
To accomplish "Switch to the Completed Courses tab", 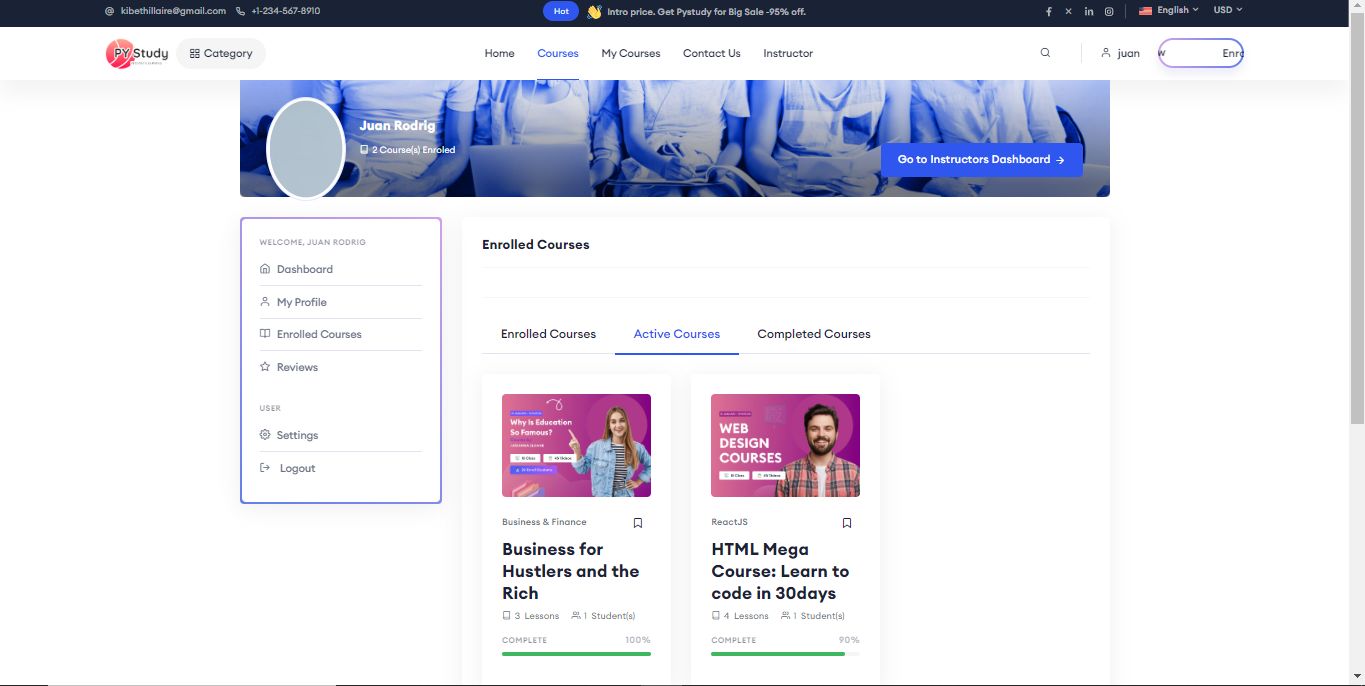I will pyautogui.click(x=813, y=334).
